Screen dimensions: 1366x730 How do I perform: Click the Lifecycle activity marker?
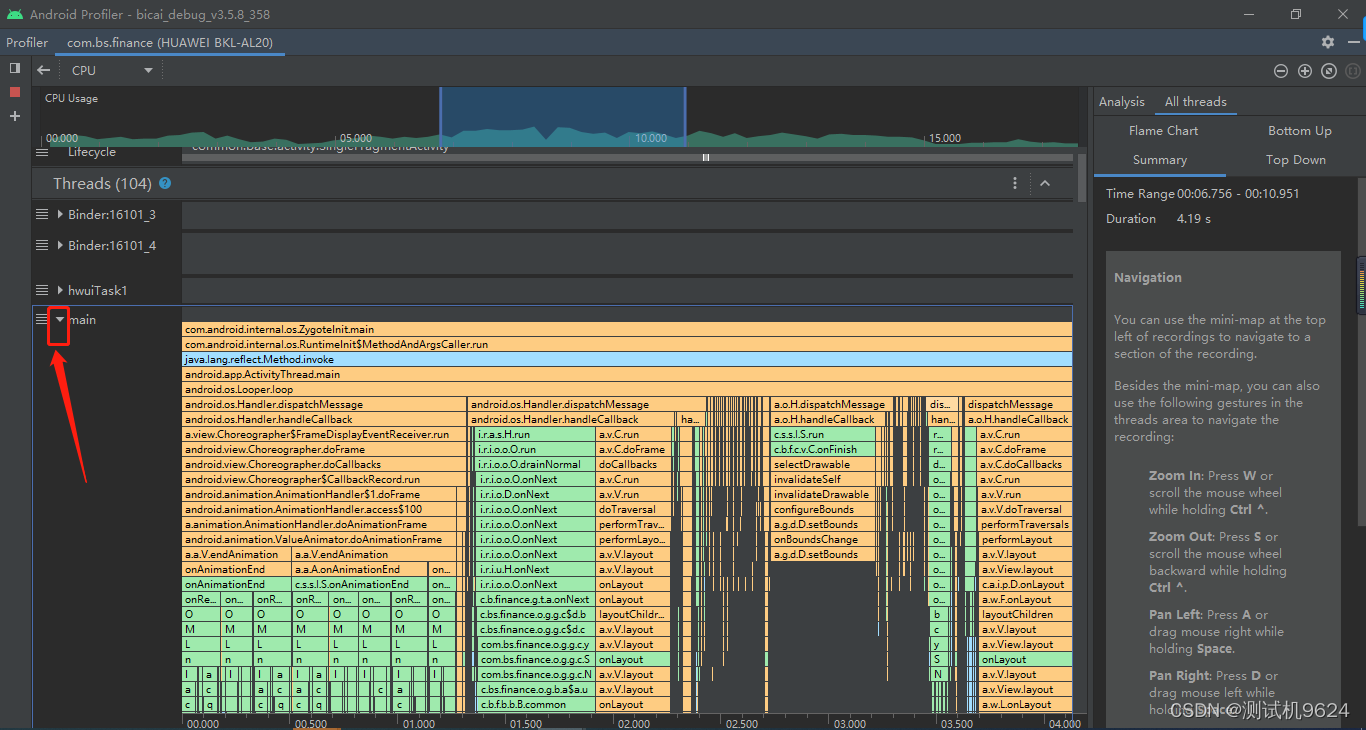(x=706, y=157)
